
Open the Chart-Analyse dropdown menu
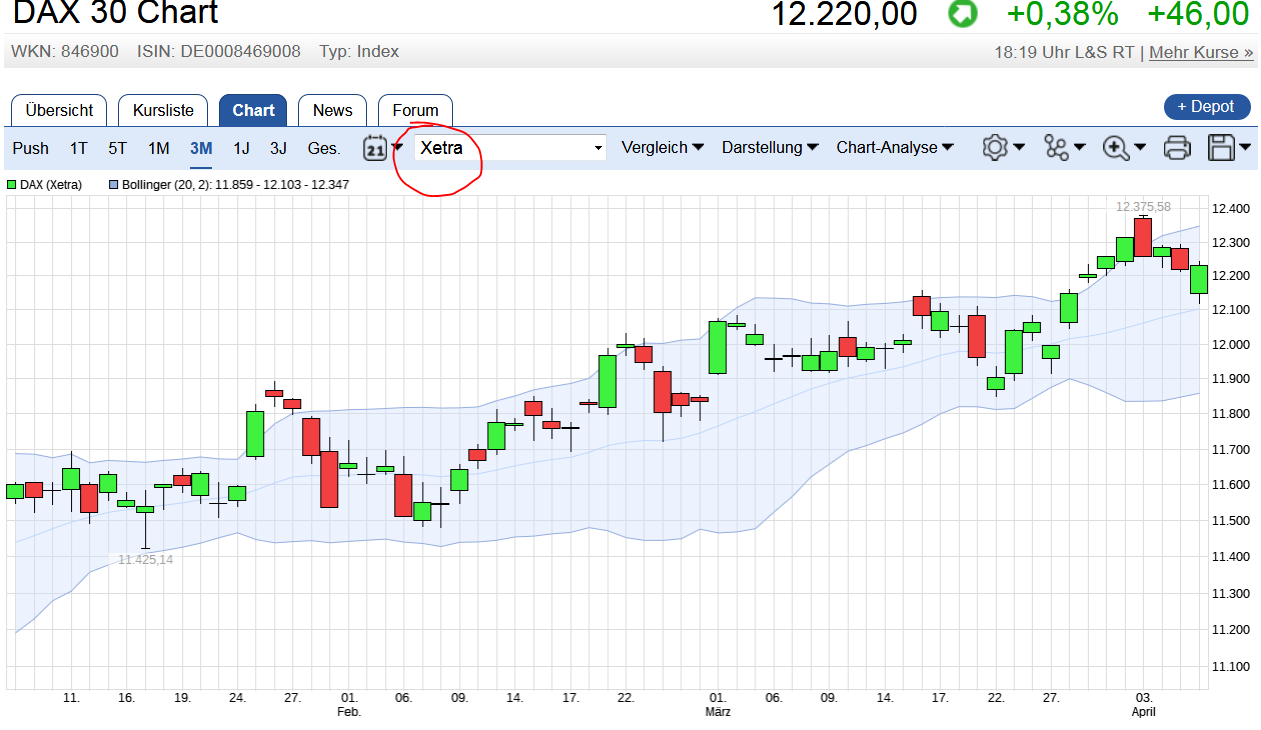pyautogui.click(x=895, y=148)
